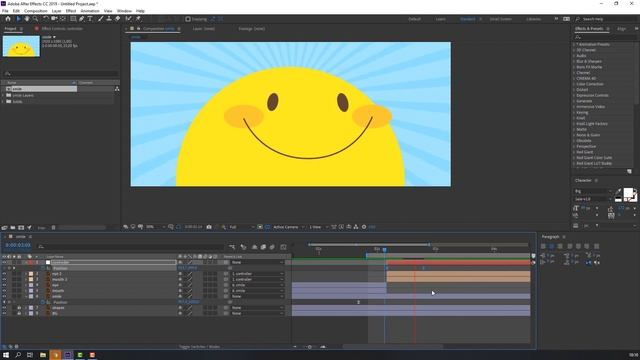Open the Active Camera view dropdown
The image size is (640, 360).
pos(288,227)
